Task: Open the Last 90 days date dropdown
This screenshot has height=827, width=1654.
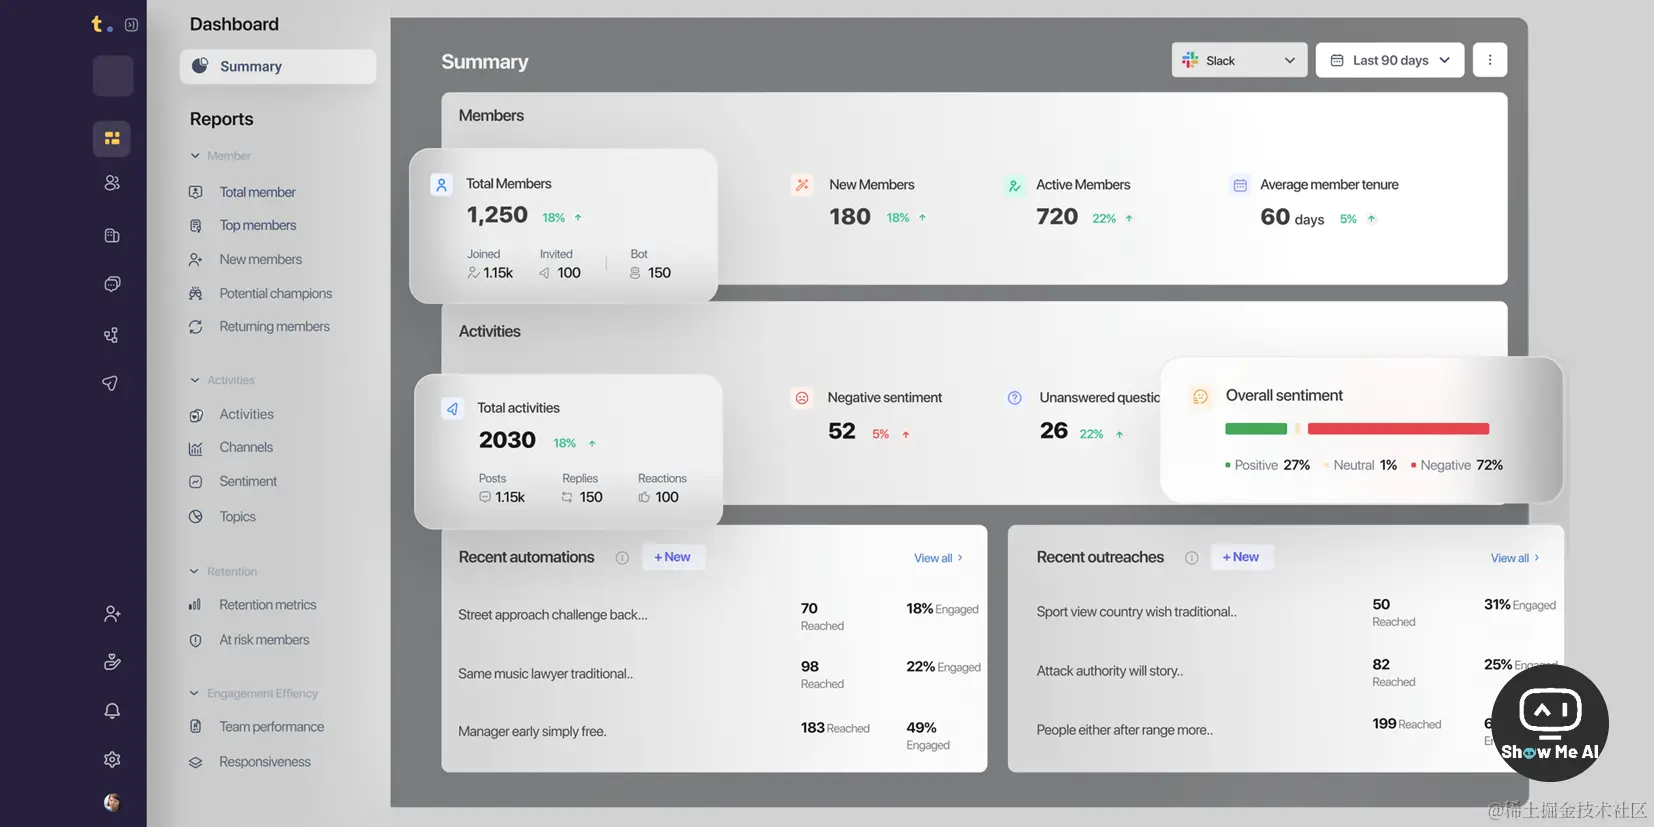Action: [x=1390, y=60]
